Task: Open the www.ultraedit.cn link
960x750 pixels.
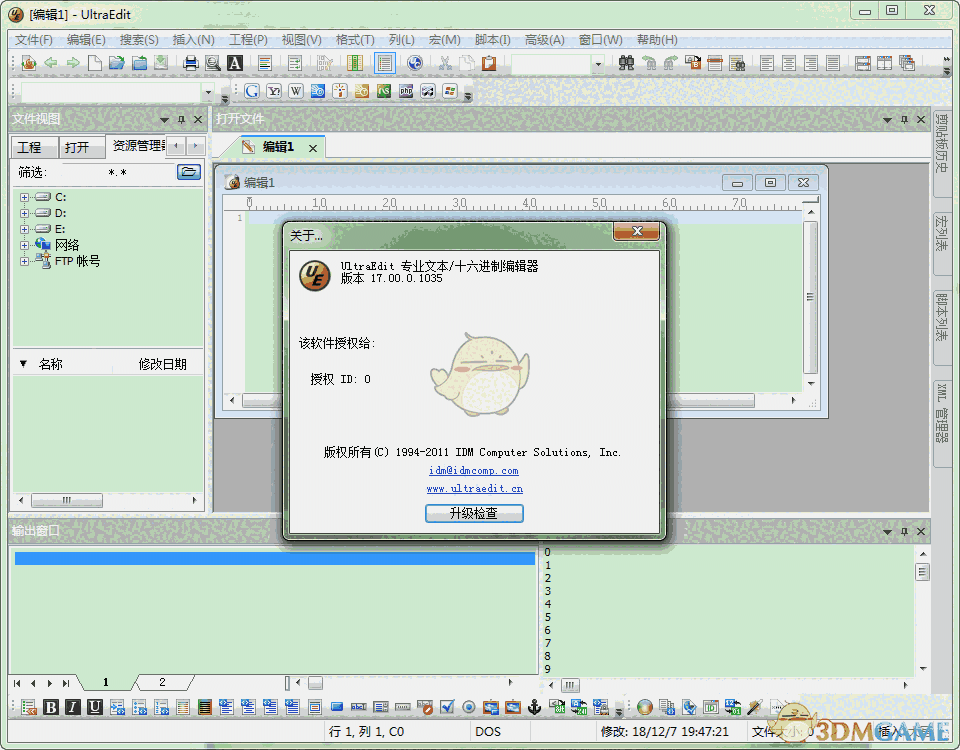Action: tap(473, 489)
